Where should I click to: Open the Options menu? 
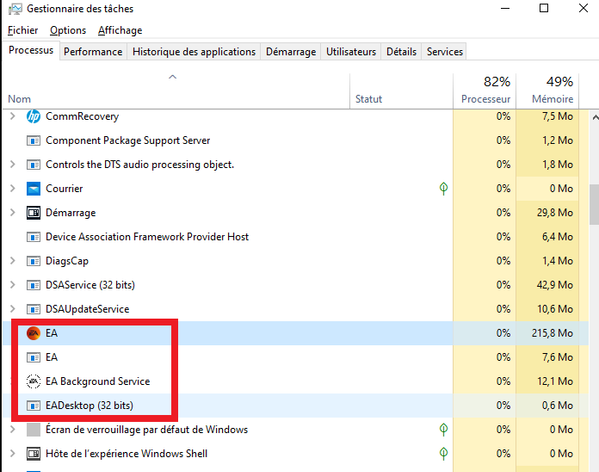tap(68, 30)
